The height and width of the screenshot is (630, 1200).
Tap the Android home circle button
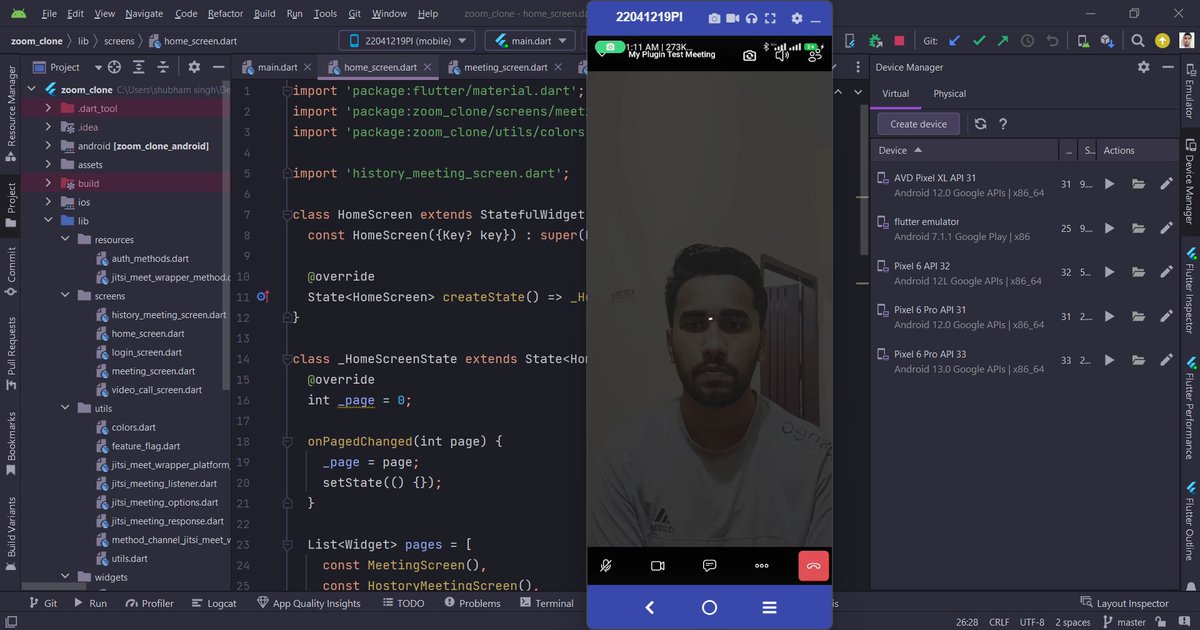click(x=709, y=607)
